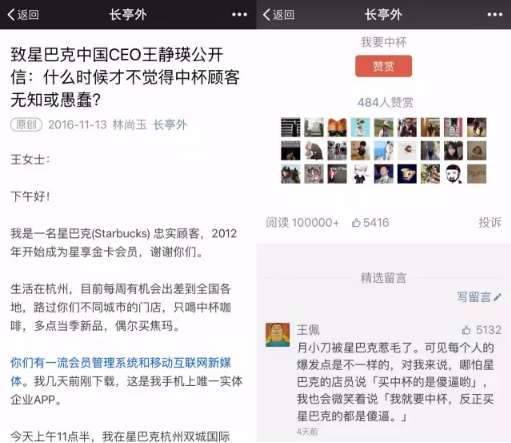Viewport: 511px width, 443px height.
Task: Click the 484人赞赏 supporter count
Action: [x=385, y=102]
